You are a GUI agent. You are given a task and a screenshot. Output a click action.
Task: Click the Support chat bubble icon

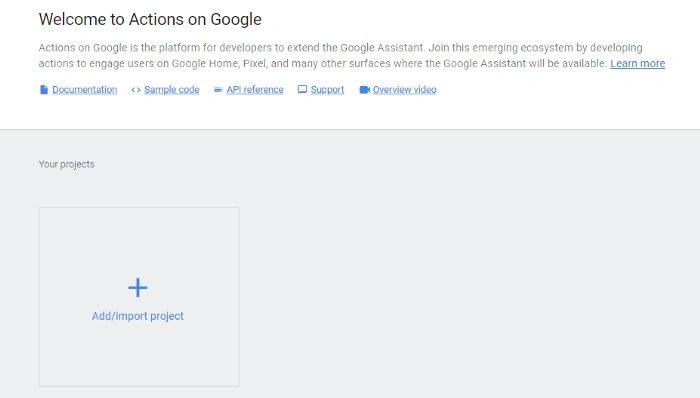click(302, 90)
